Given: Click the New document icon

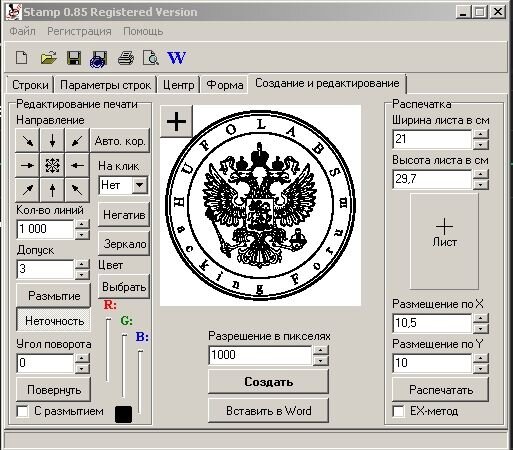Looking at the screenshot, I should pos(22,58).
